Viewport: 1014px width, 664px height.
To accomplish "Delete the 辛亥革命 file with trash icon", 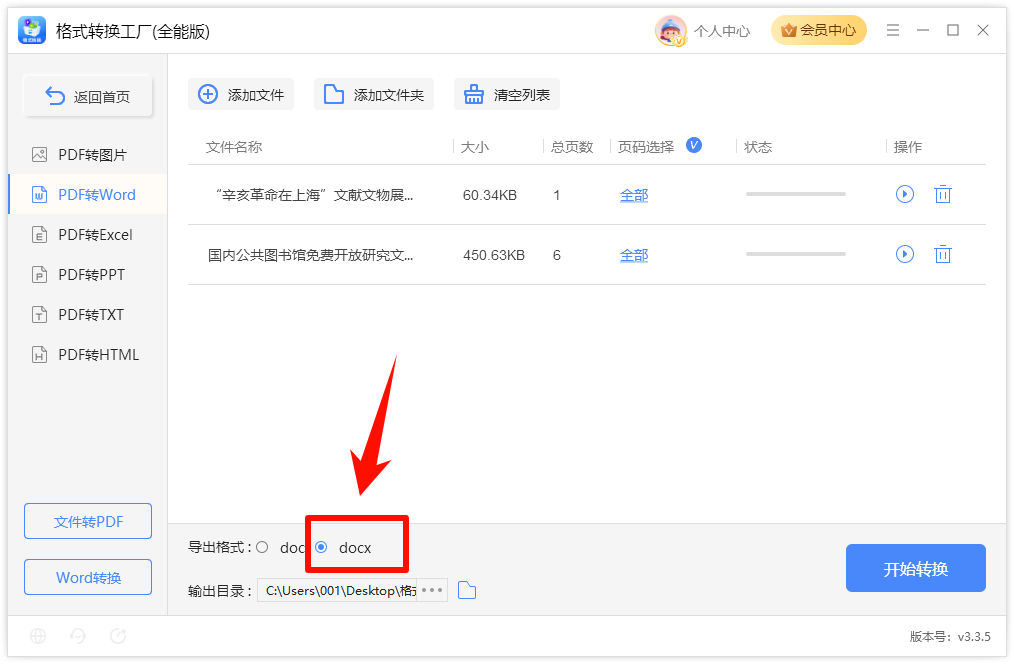I will tap(943, 194).
